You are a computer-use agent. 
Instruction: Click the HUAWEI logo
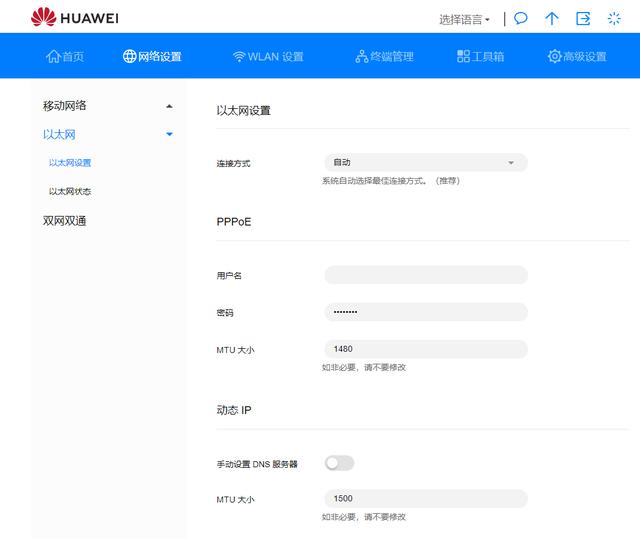(x=75, y=18)
